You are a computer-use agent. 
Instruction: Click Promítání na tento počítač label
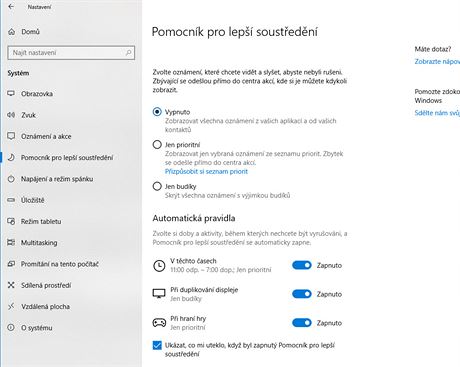coord(60,264)
